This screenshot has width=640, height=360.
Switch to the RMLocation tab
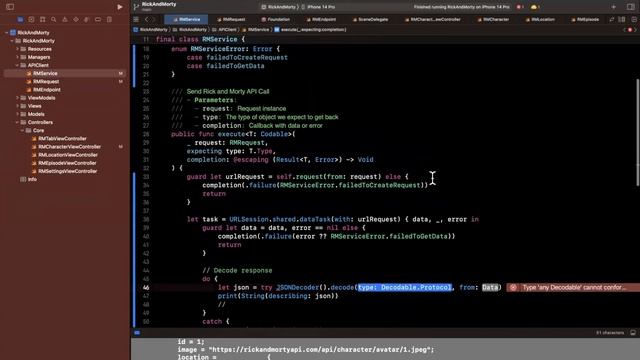pos(540,19)
